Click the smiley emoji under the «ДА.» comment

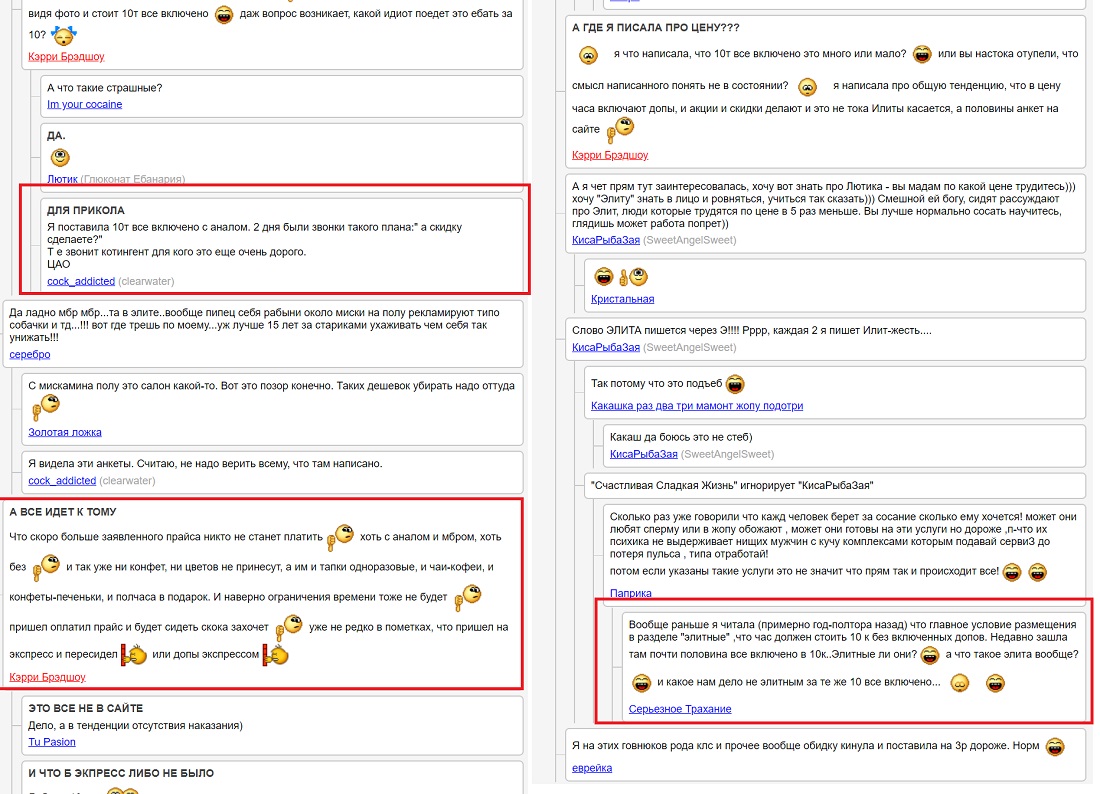click(60, 157)
